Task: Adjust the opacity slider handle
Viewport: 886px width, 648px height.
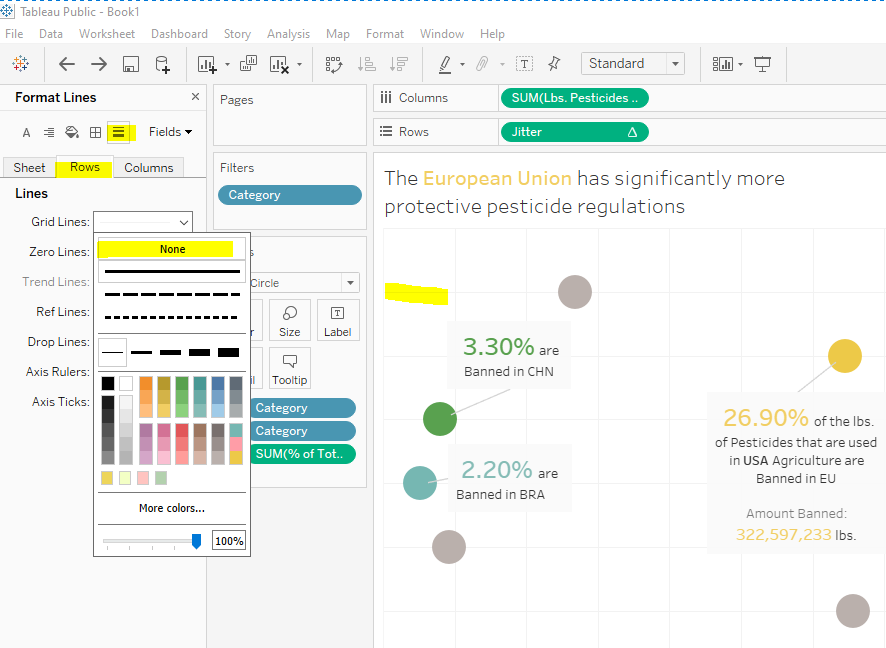Action: coord(196,541)
